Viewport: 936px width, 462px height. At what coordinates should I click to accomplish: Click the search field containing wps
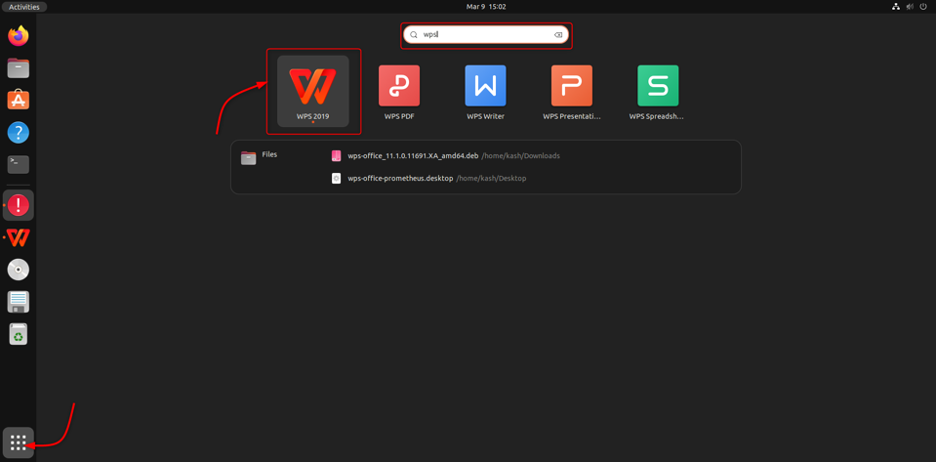486,35
